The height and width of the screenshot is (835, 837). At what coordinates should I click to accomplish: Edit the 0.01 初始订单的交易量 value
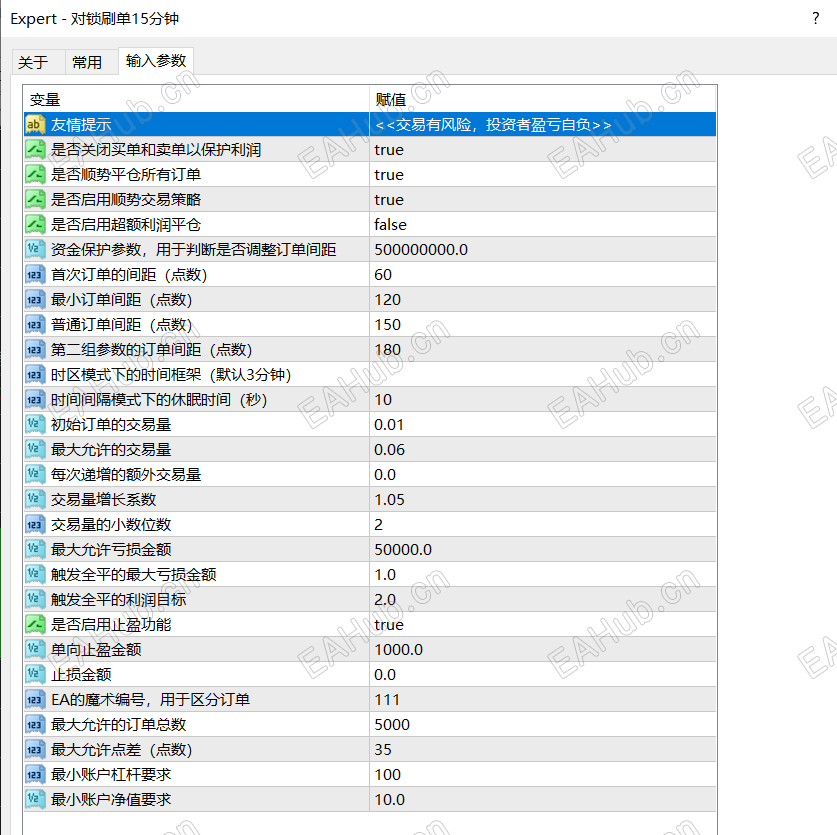(543, 424)
